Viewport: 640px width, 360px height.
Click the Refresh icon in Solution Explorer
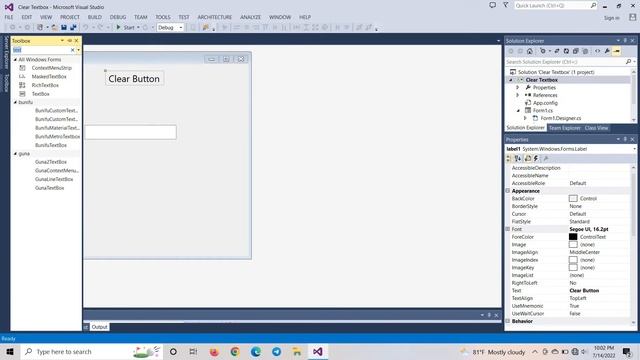point(566,51)
